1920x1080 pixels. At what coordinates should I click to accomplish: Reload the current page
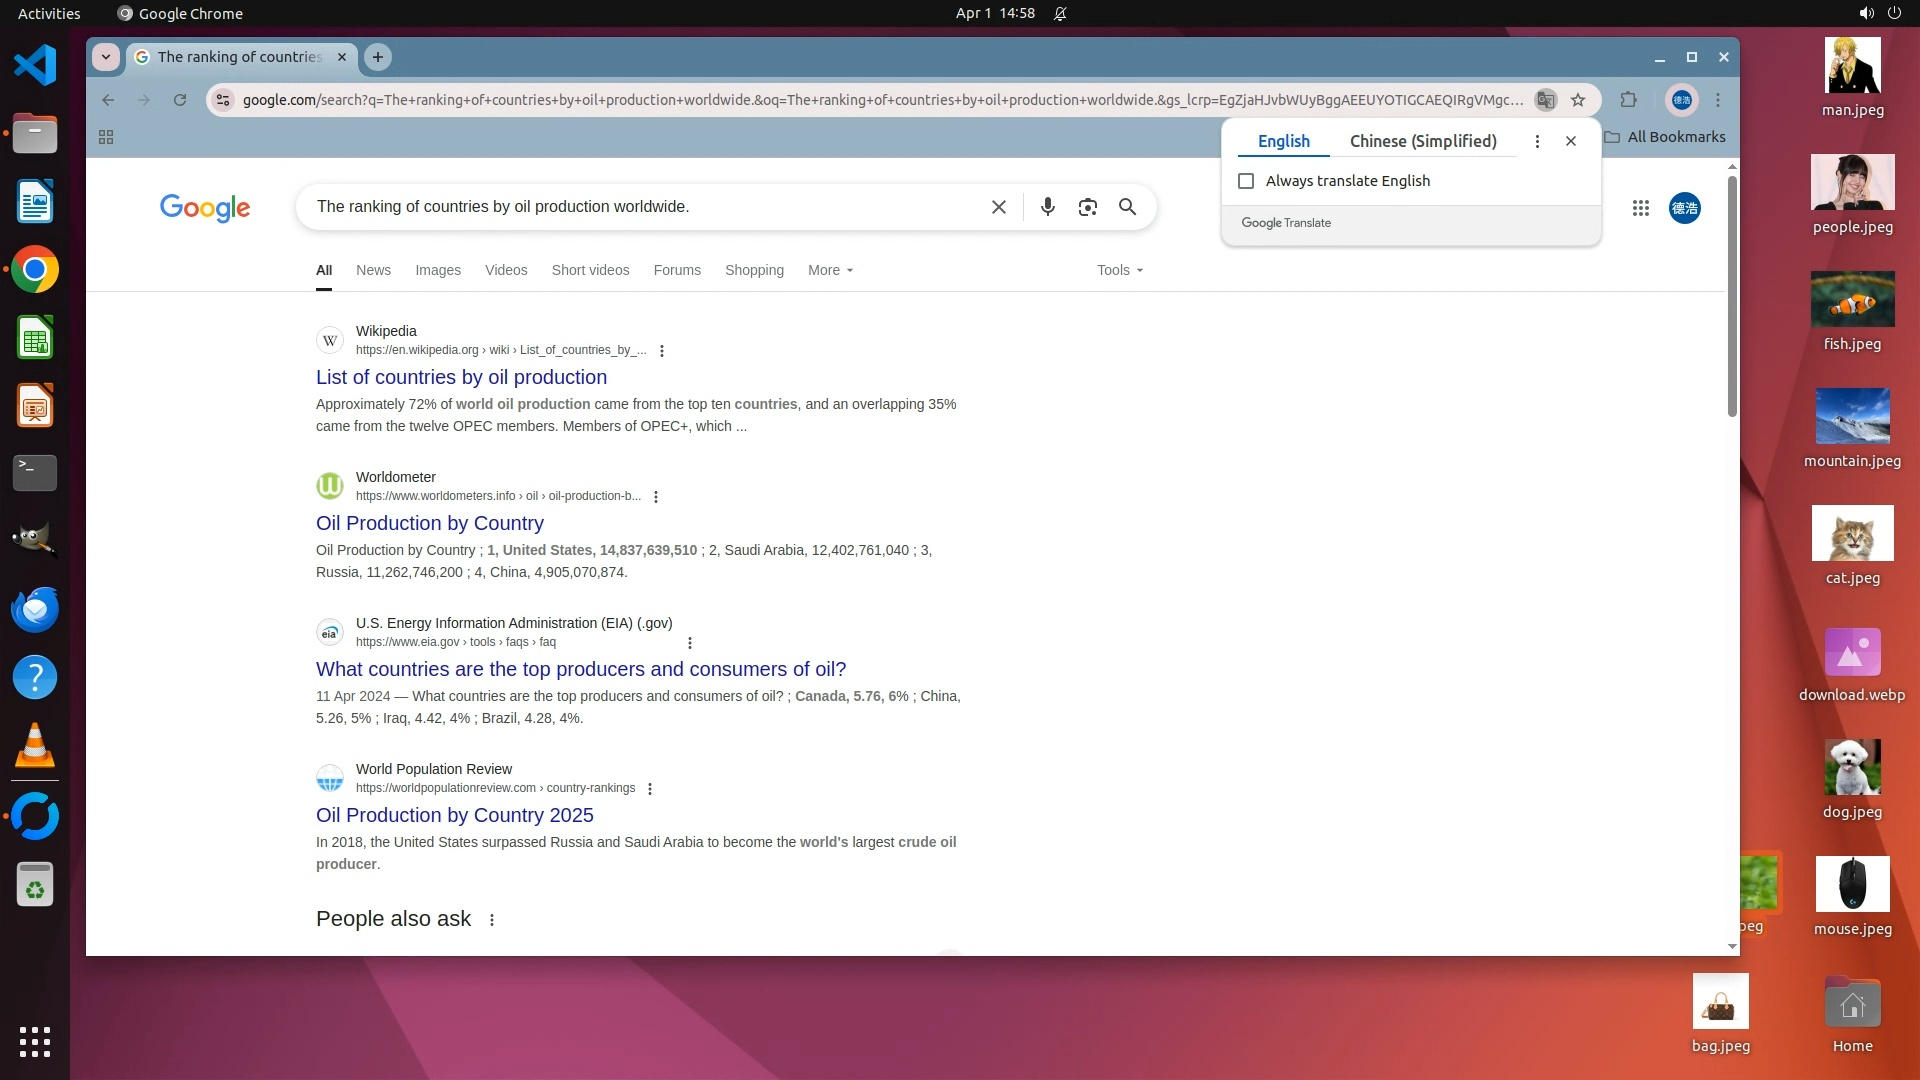pyautogui.click(x=180, y=100)
